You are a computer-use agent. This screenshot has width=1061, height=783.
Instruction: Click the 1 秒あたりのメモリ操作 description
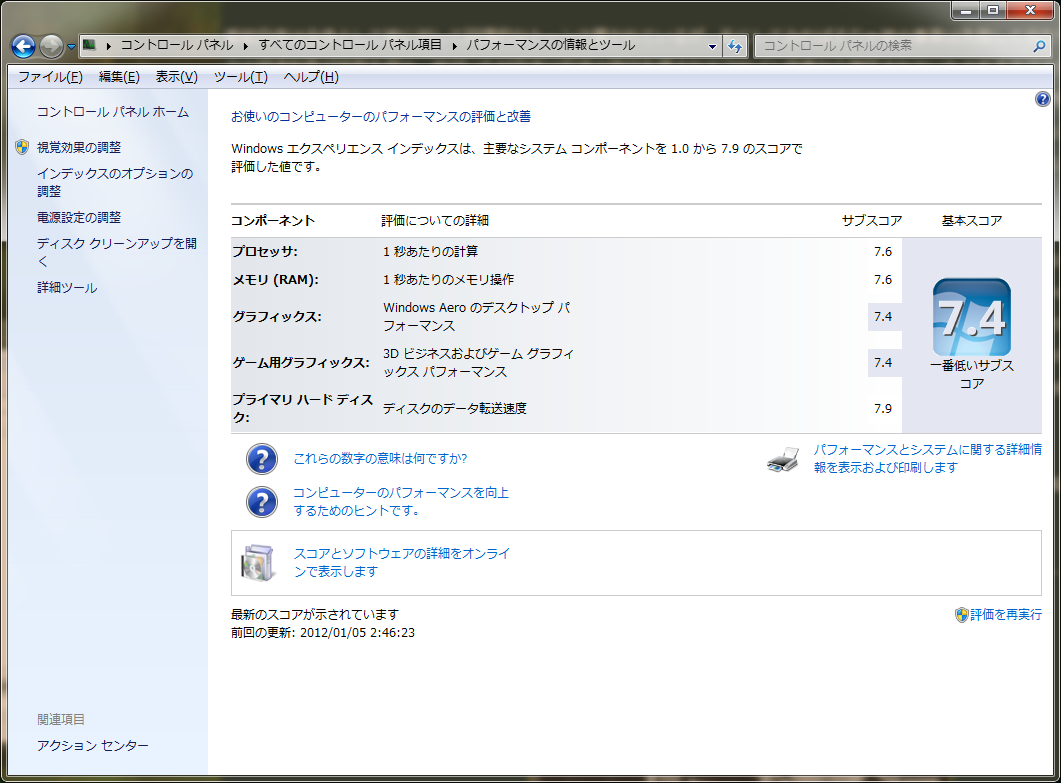click(449, 280)
